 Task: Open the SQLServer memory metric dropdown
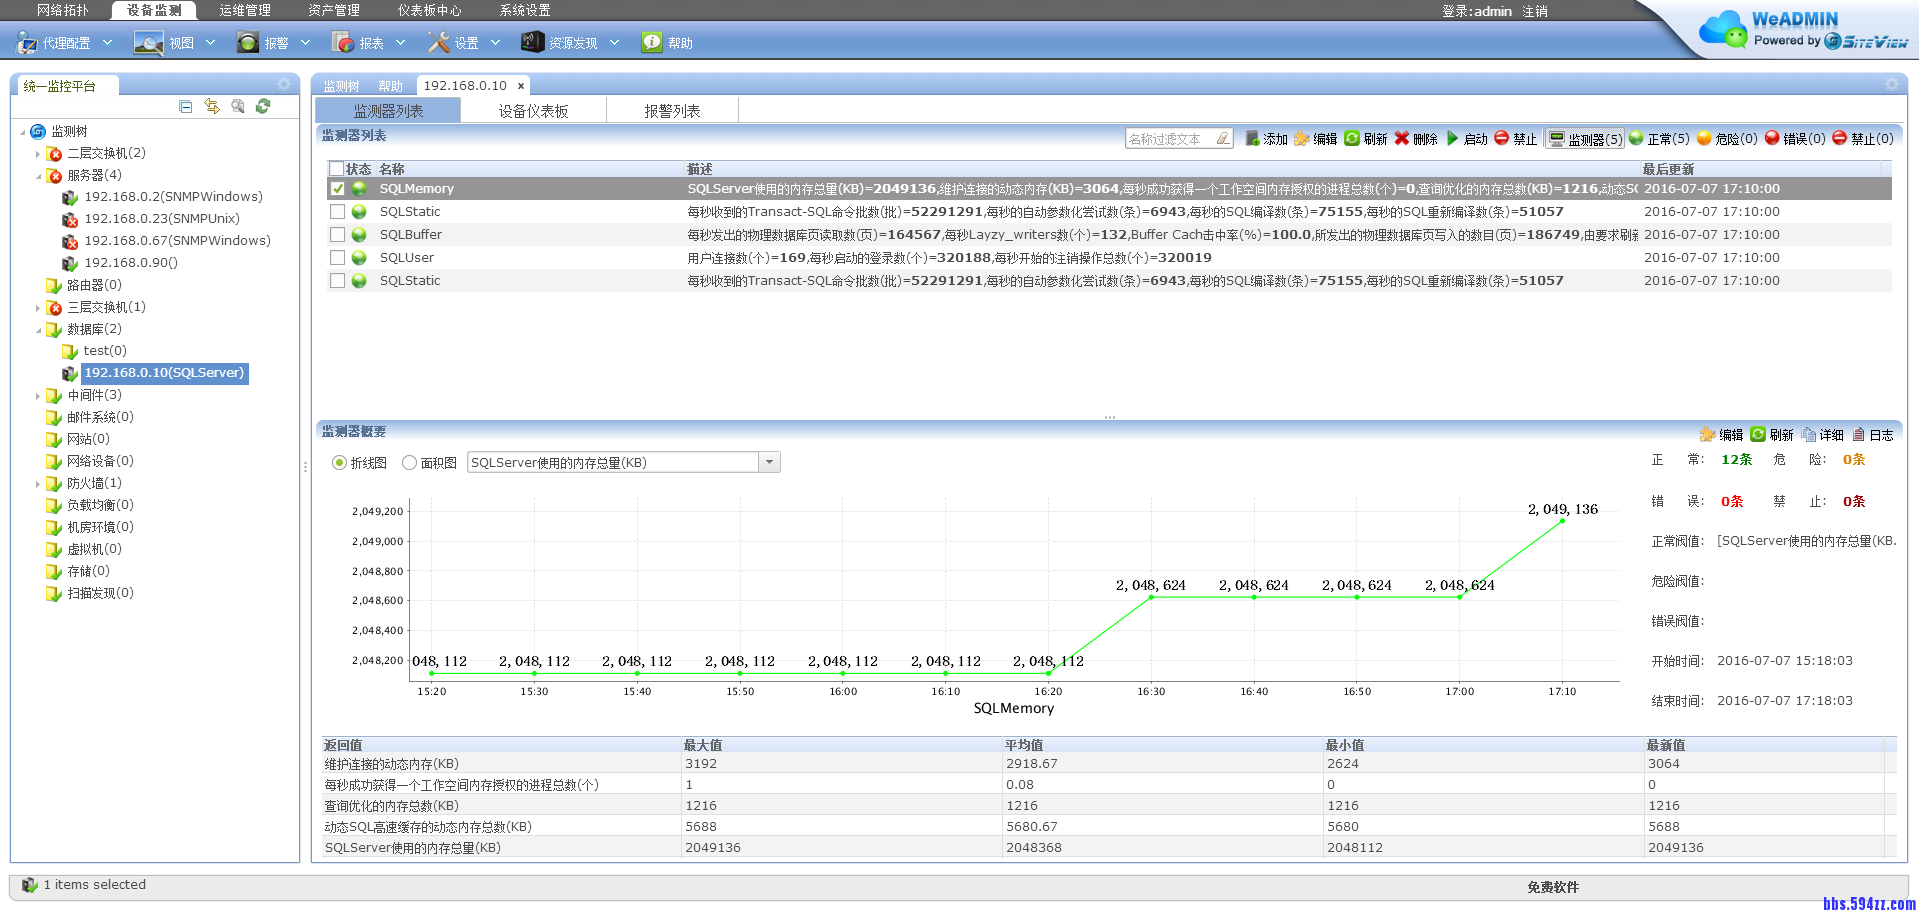pyautogui.click(x=769, y=463)
